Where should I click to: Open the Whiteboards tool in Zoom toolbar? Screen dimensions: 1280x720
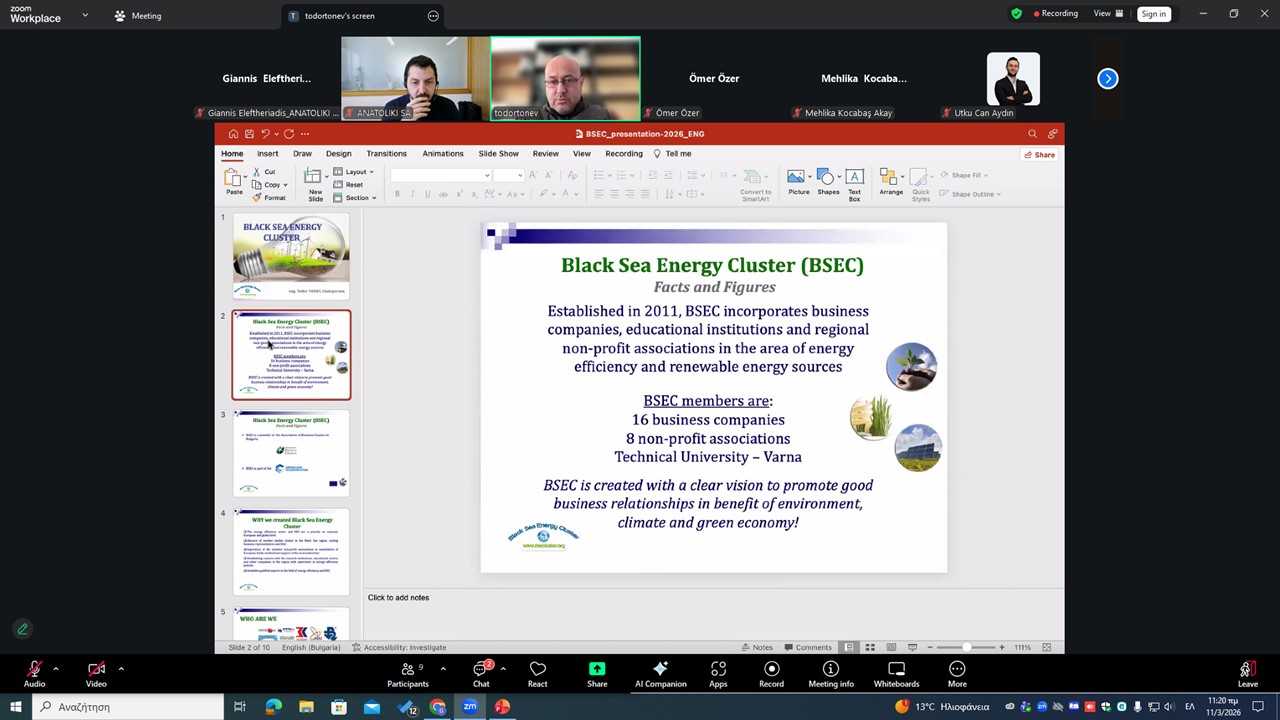pyautogui.click(x=896, y=674)
